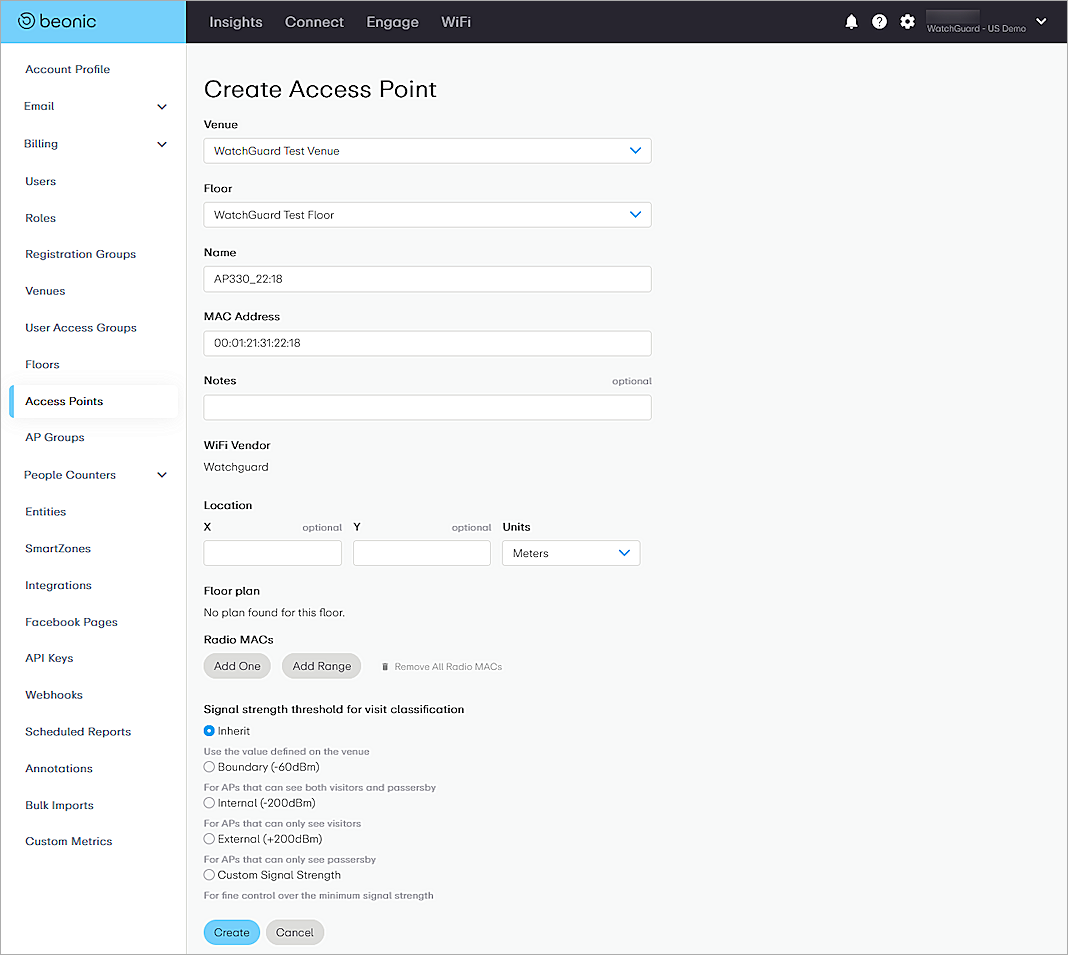This screenshot has height=955, width=1068.
Task: Open the notifications bell icon
Action: point(851,21)
